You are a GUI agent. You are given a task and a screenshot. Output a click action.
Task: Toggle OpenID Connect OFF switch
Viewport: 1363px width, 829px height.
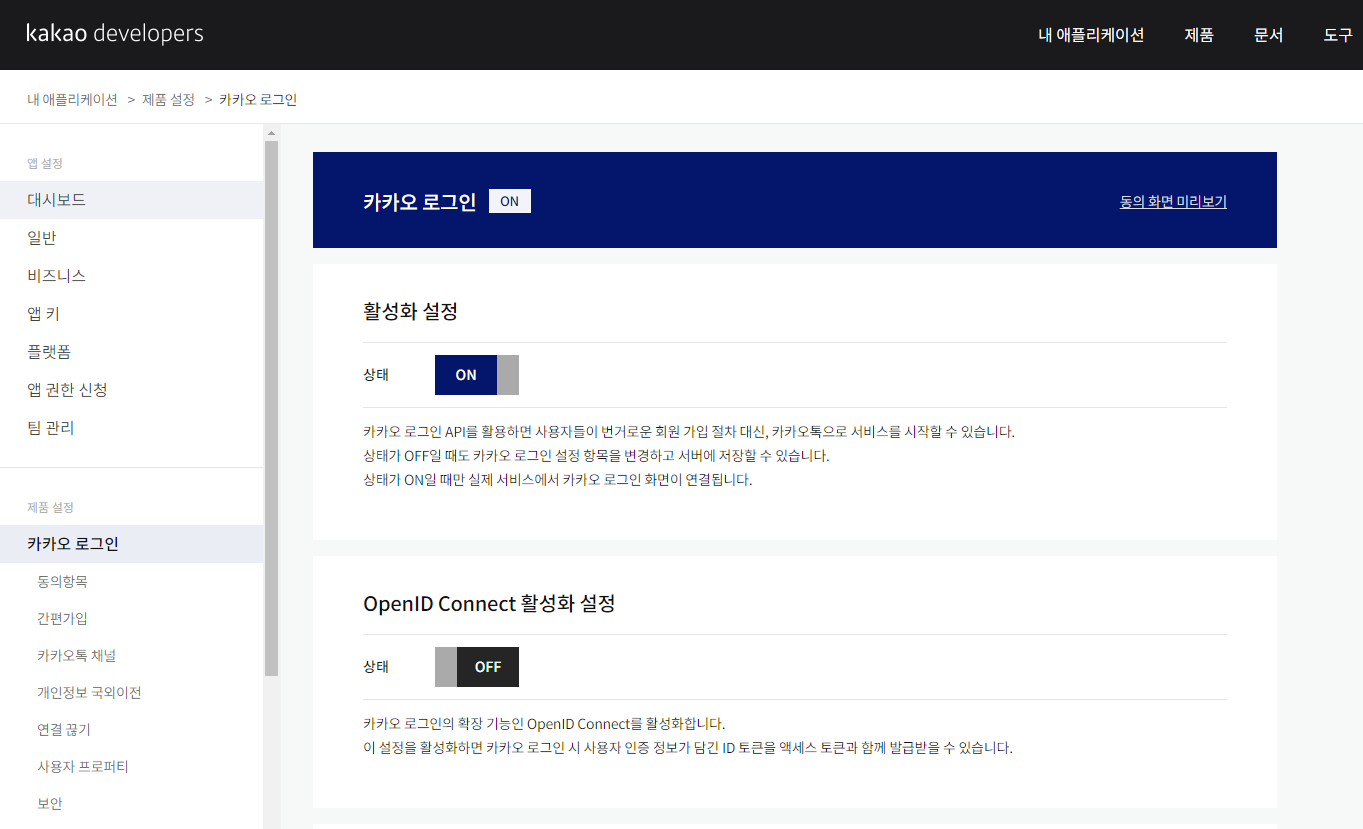pyautogui.click(x=477, y=667)
